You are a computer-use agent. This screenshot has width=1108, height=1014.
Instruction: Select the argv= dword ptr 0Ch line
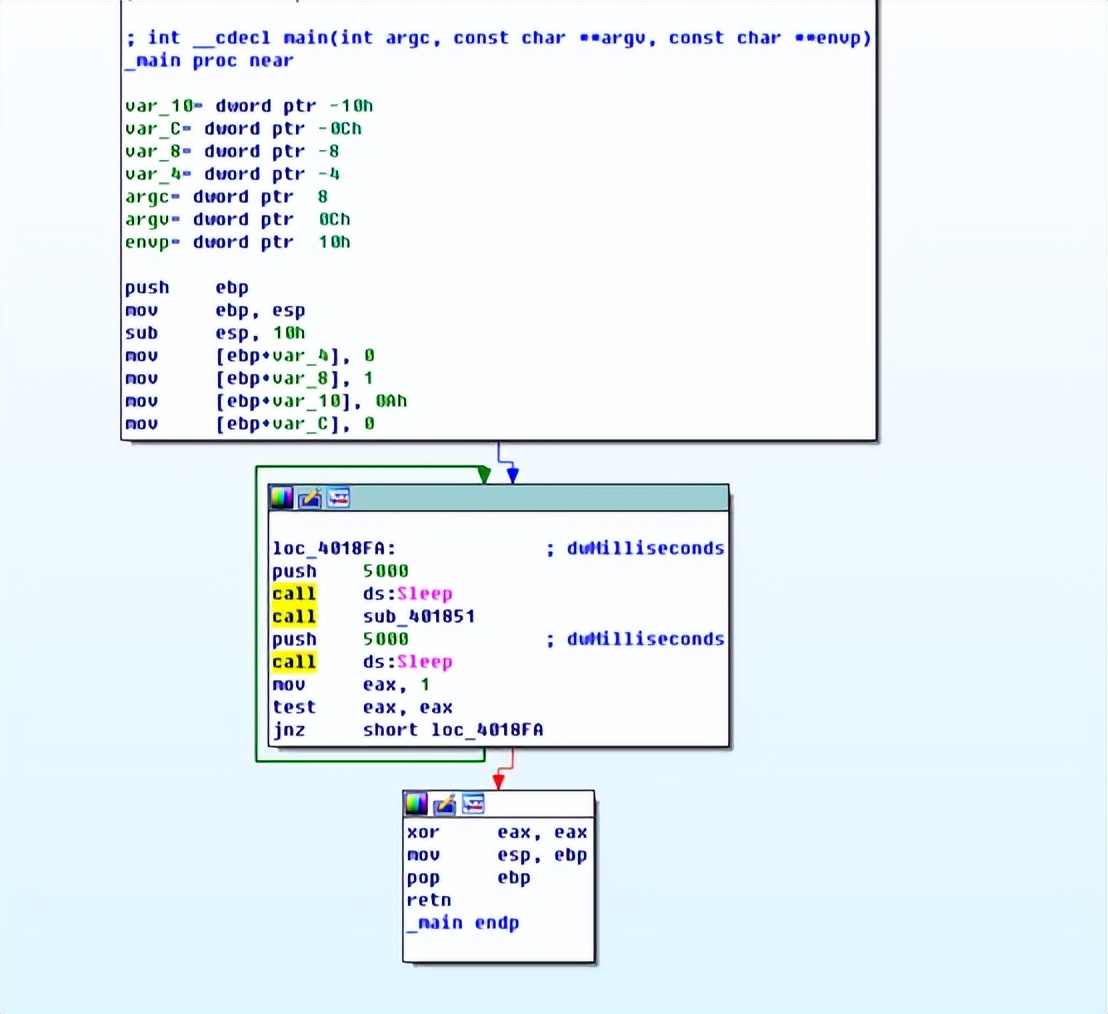[x=237, y=219]
